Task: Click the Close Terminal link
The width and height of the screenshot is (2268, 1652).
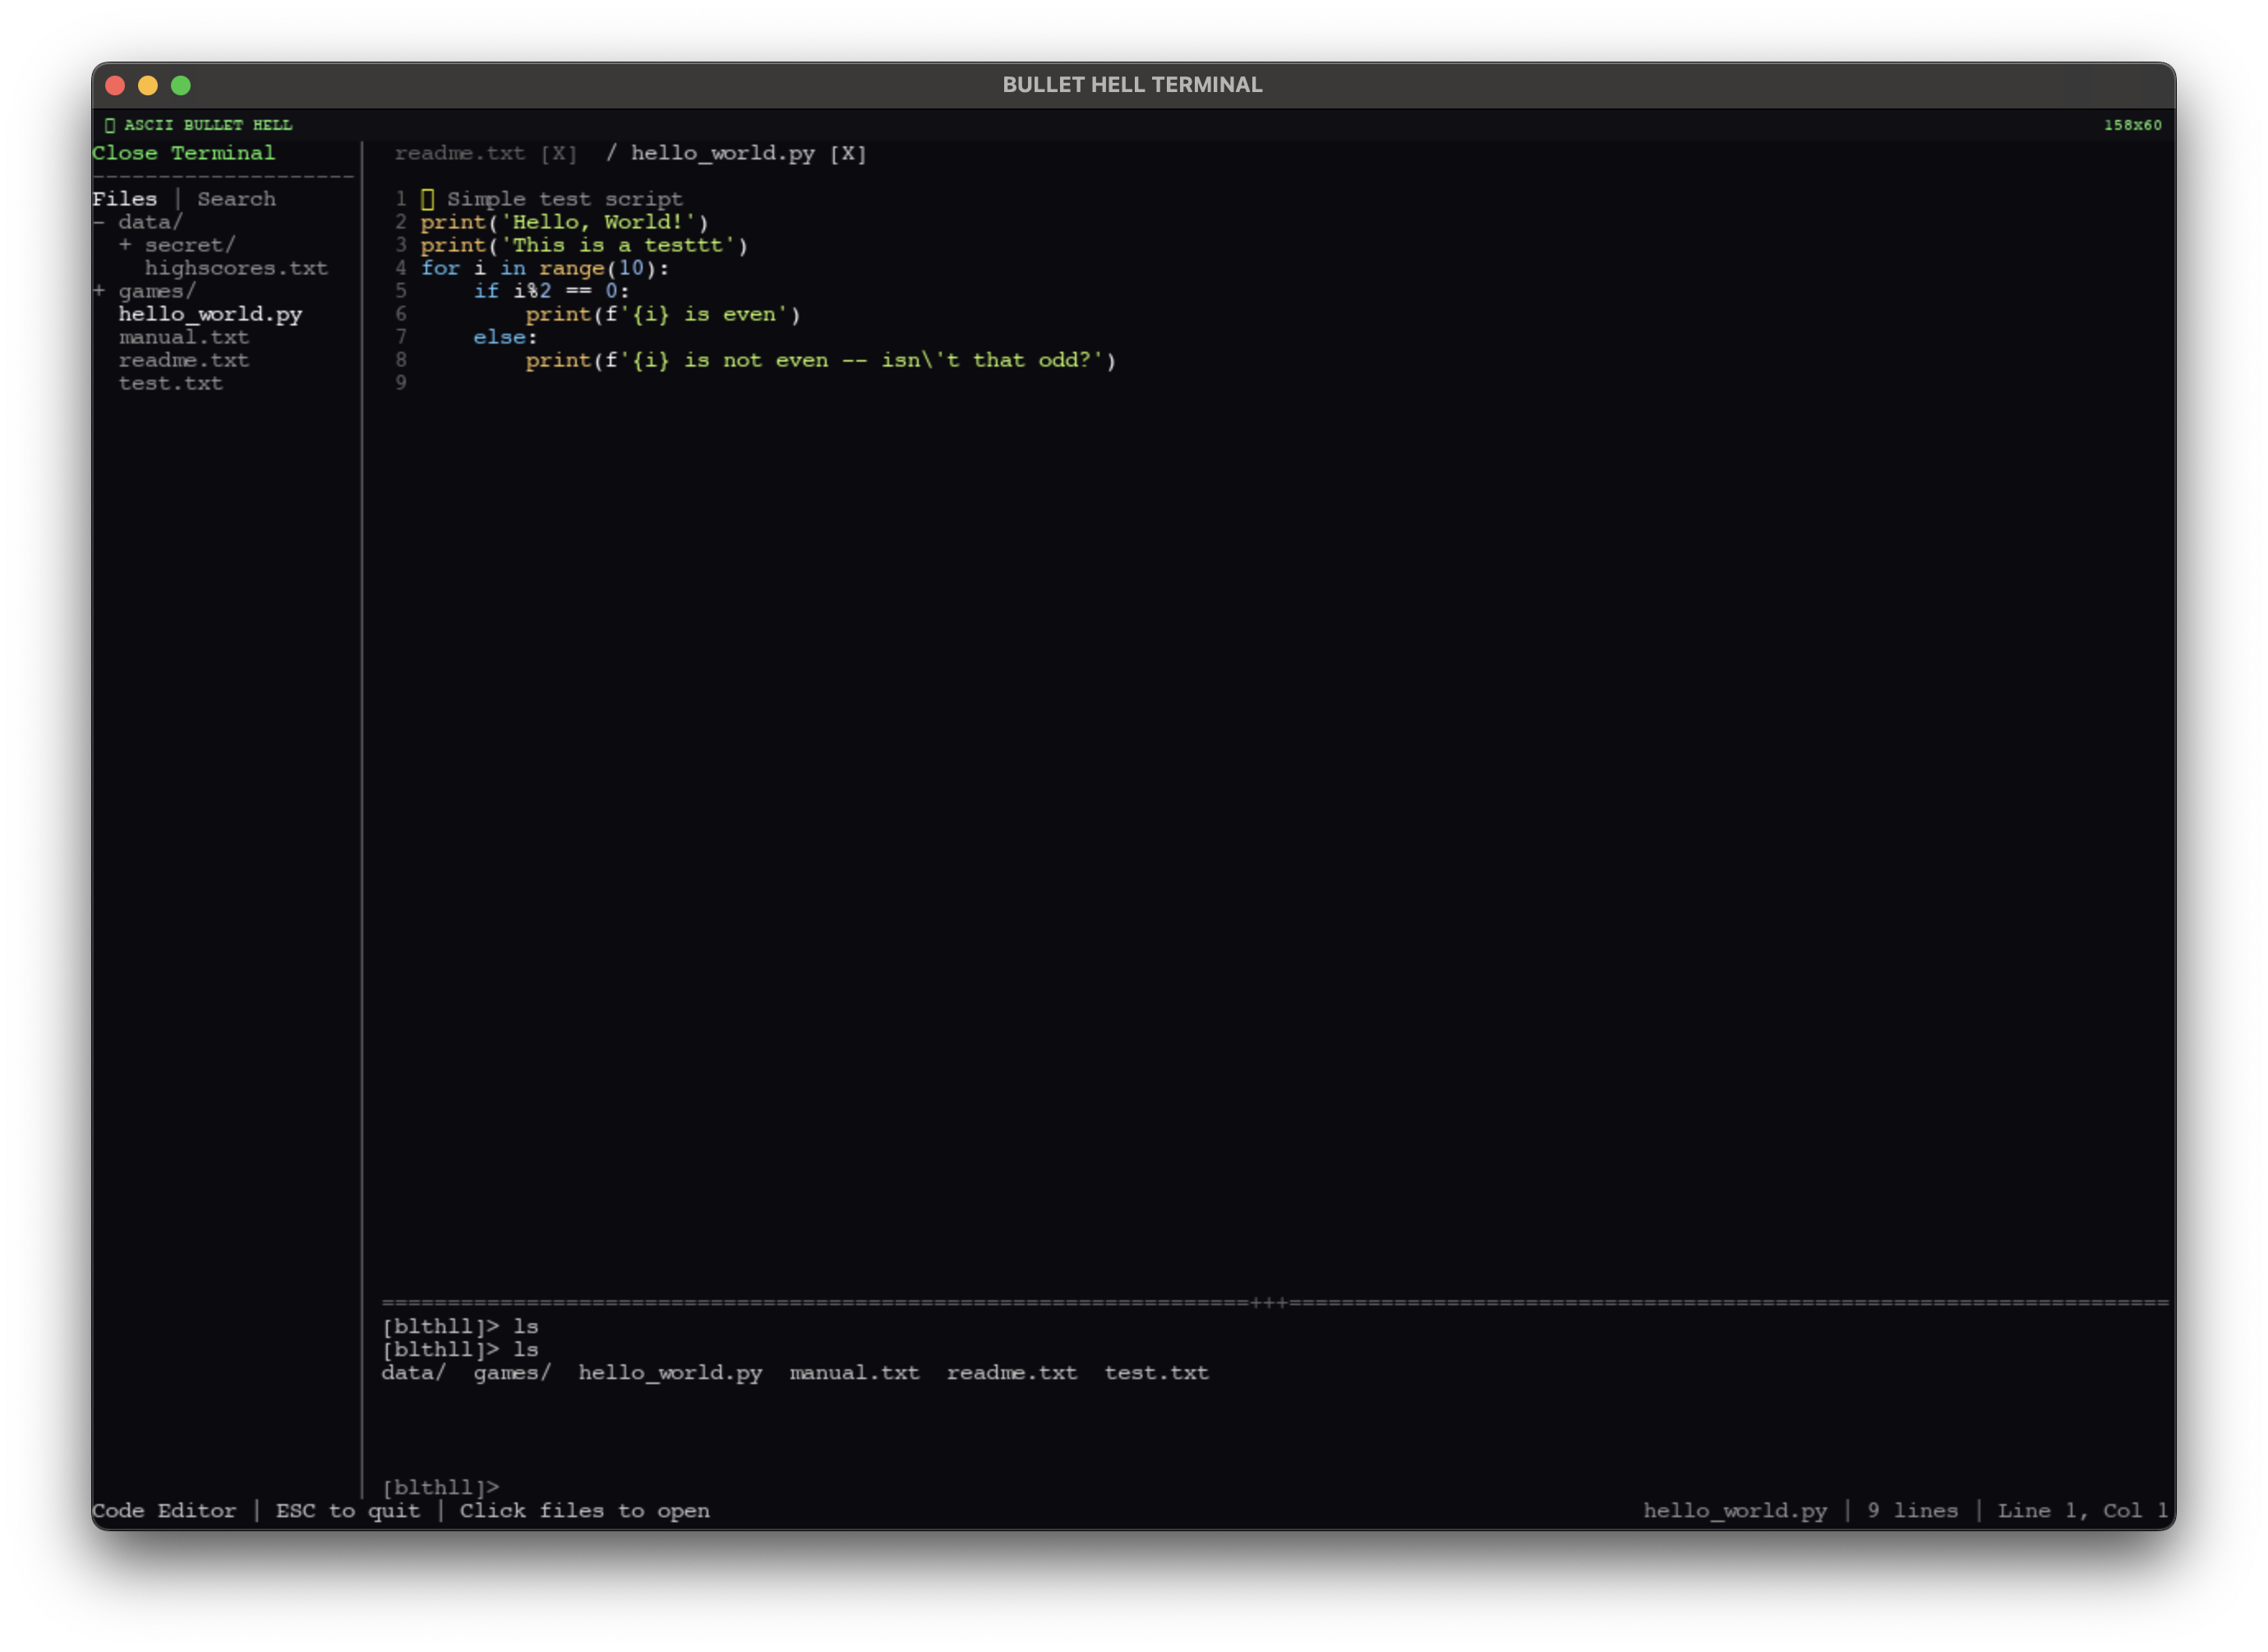Action: coord(183,153)
